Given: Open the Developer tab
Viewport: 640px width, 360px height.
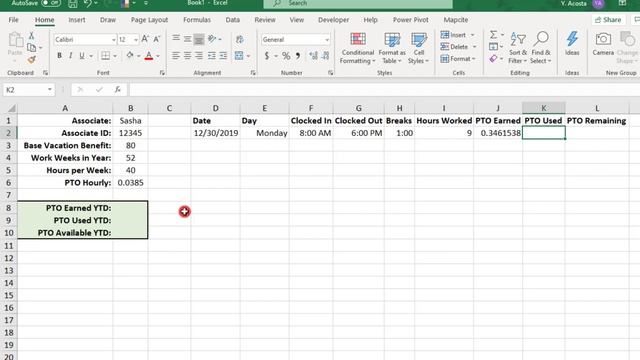Looking at the screenshot, I should coord(333,20).
